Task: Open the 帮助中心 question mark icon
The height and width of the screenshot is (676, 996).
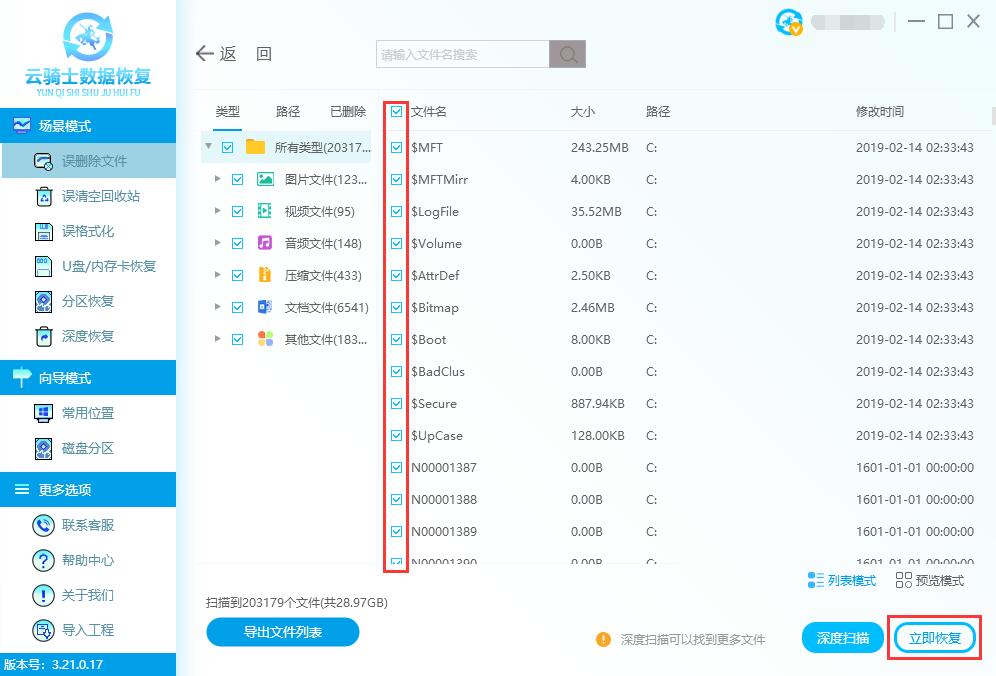Action: [43, 560]
